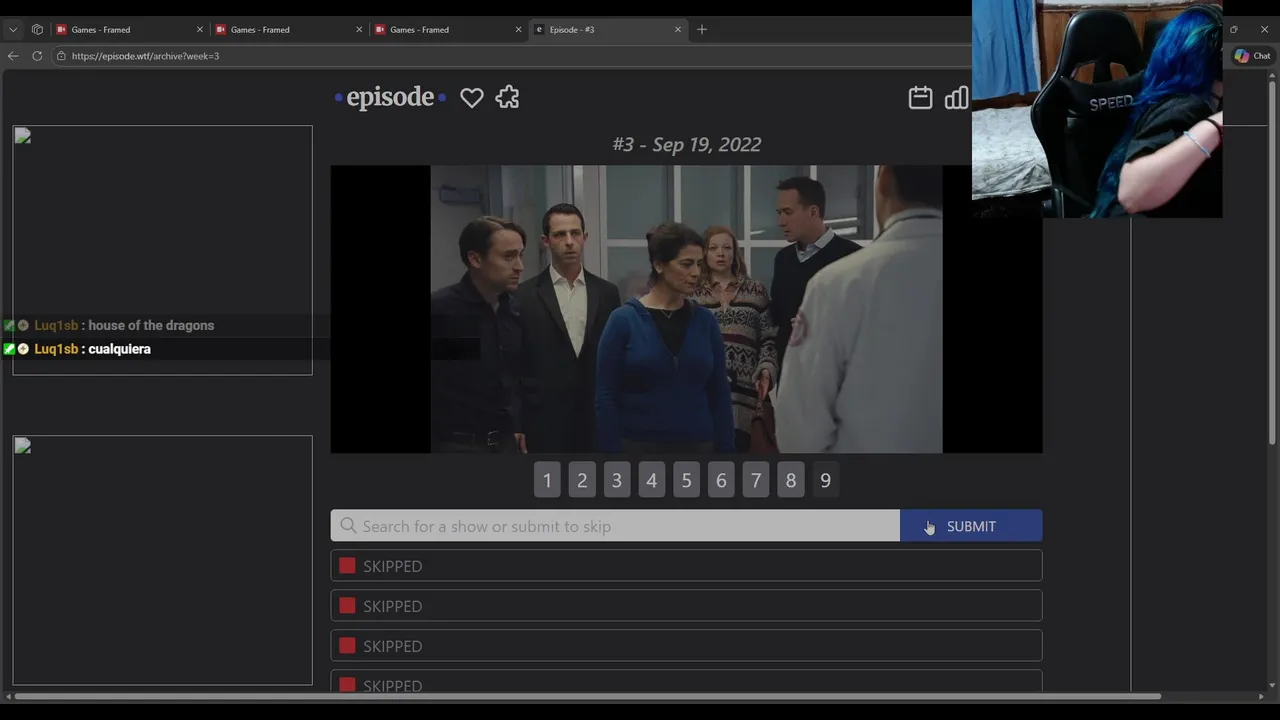1280x720 pixels.
Task: Show frame 7 of the episode
Action: [x=756, y=480]
